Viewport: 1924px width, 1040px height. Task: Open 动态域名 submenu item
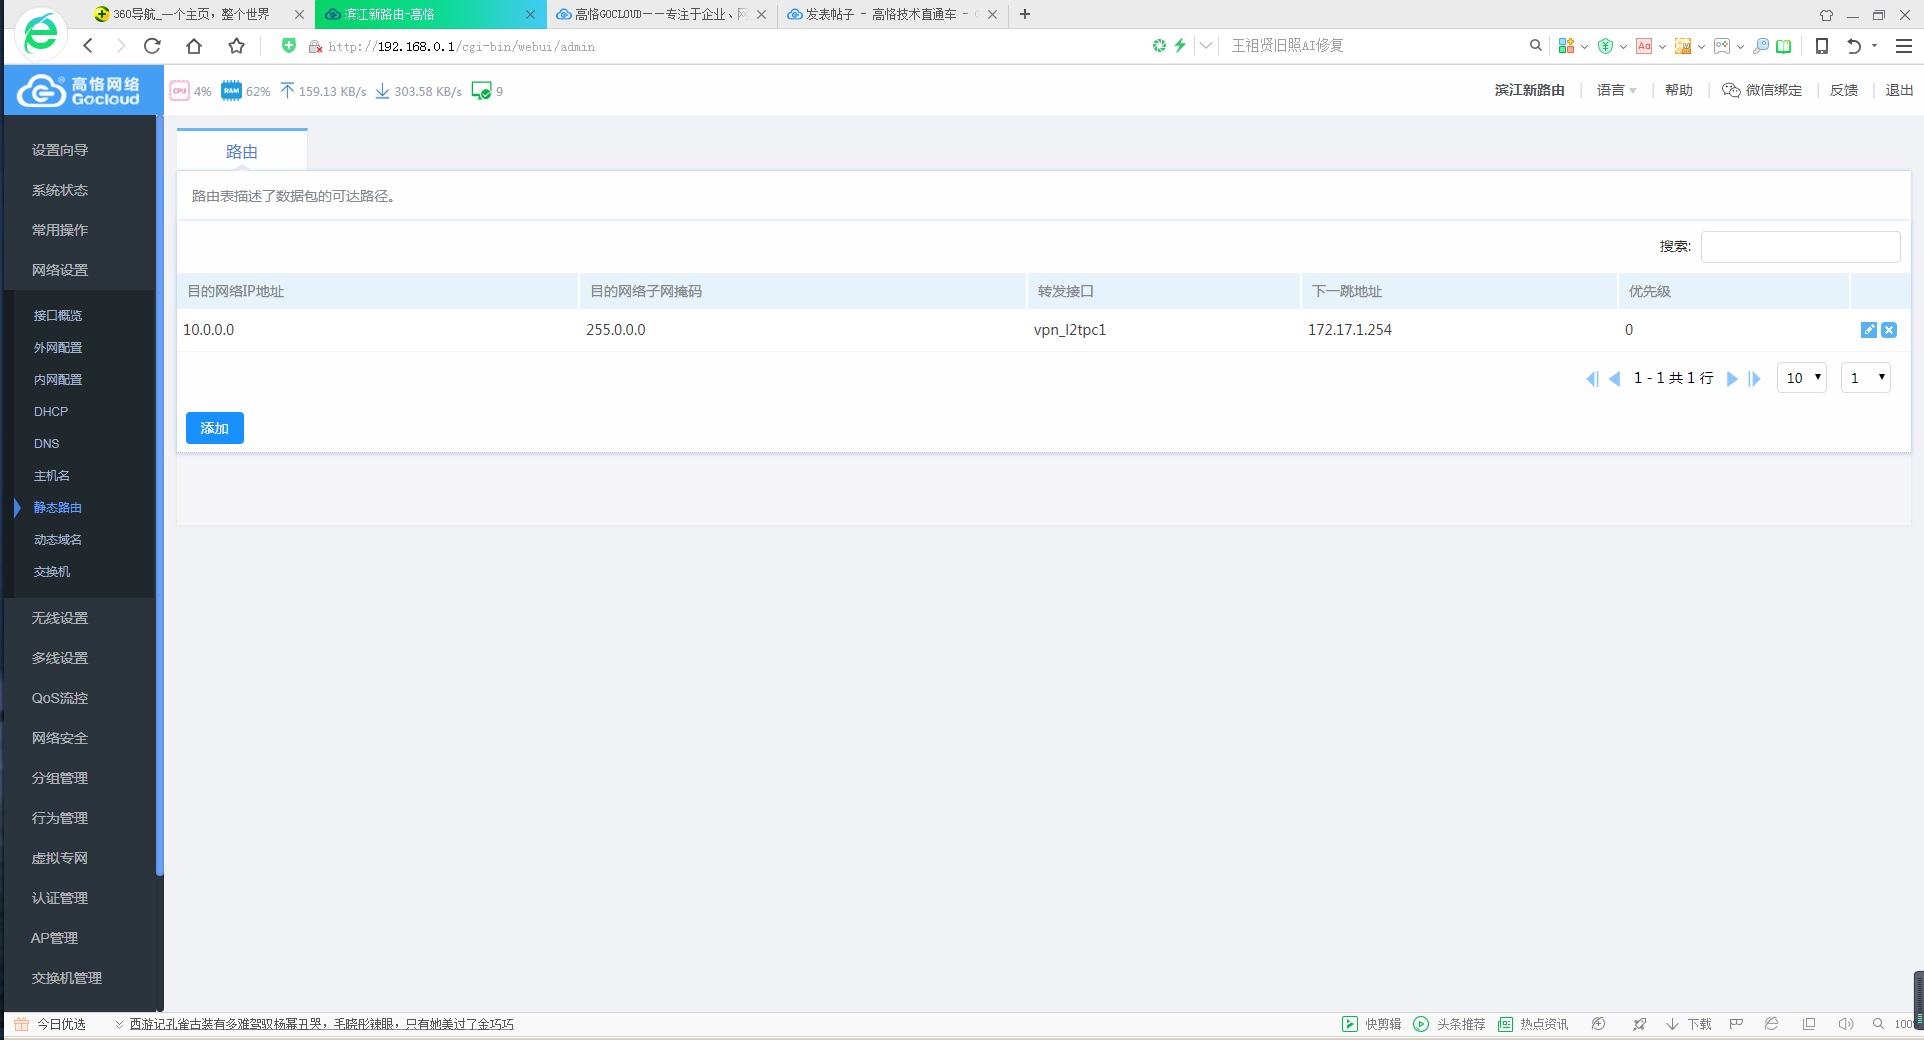point(58,540)
